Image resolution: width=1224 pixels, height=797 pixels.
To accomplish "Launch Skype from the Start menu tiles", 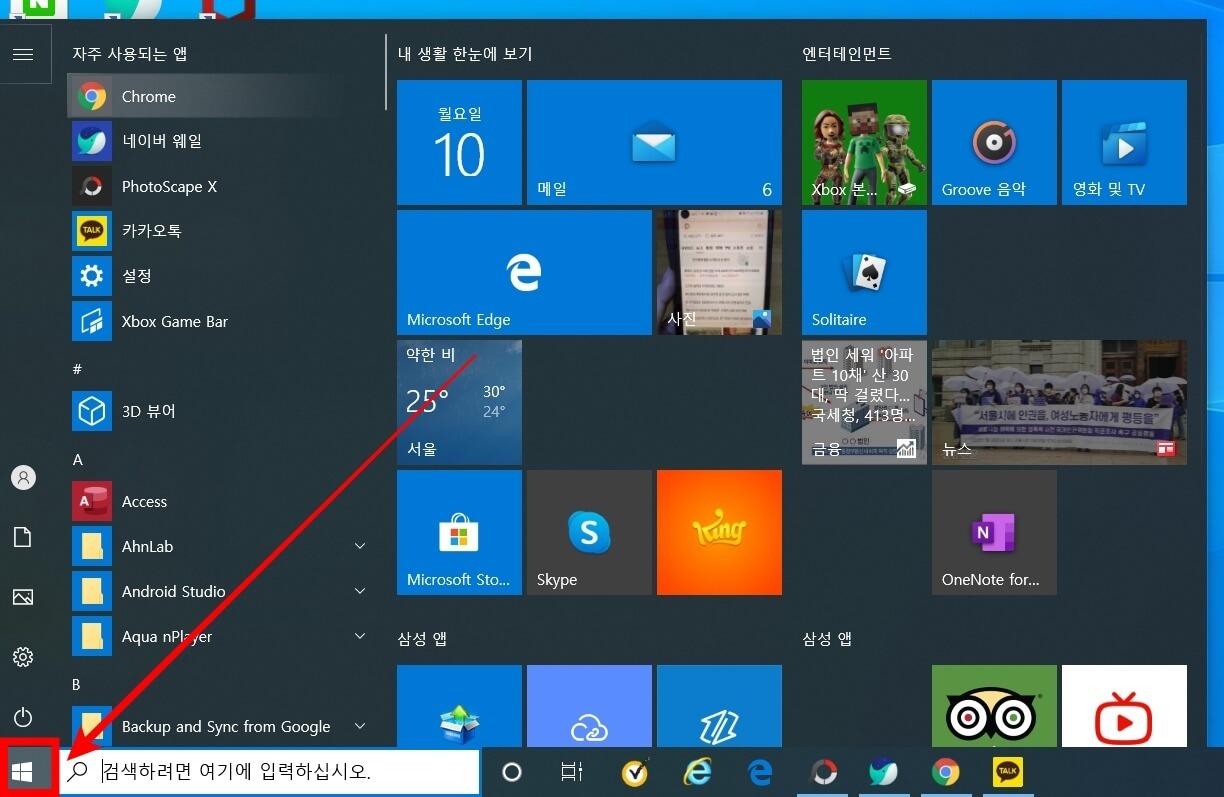I will pyautogui.click(x=588, y=532).
